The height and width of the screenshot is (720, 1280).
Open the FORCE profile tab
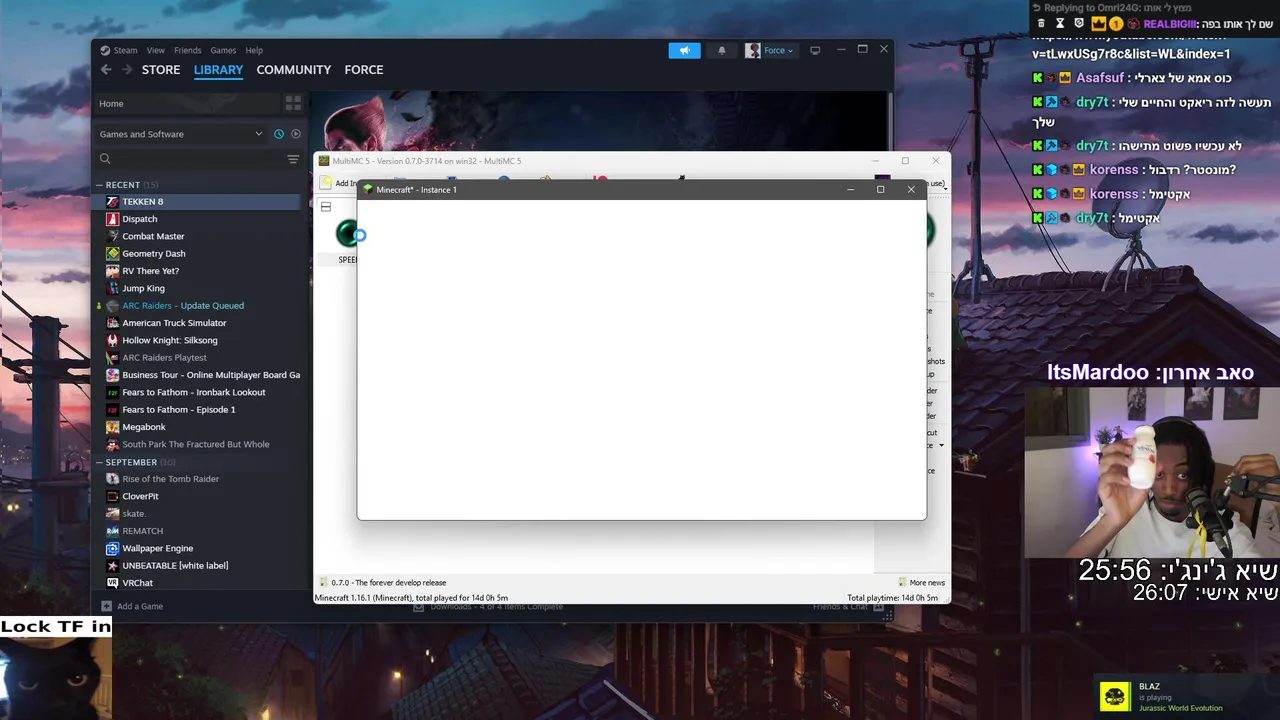point(364,70)
